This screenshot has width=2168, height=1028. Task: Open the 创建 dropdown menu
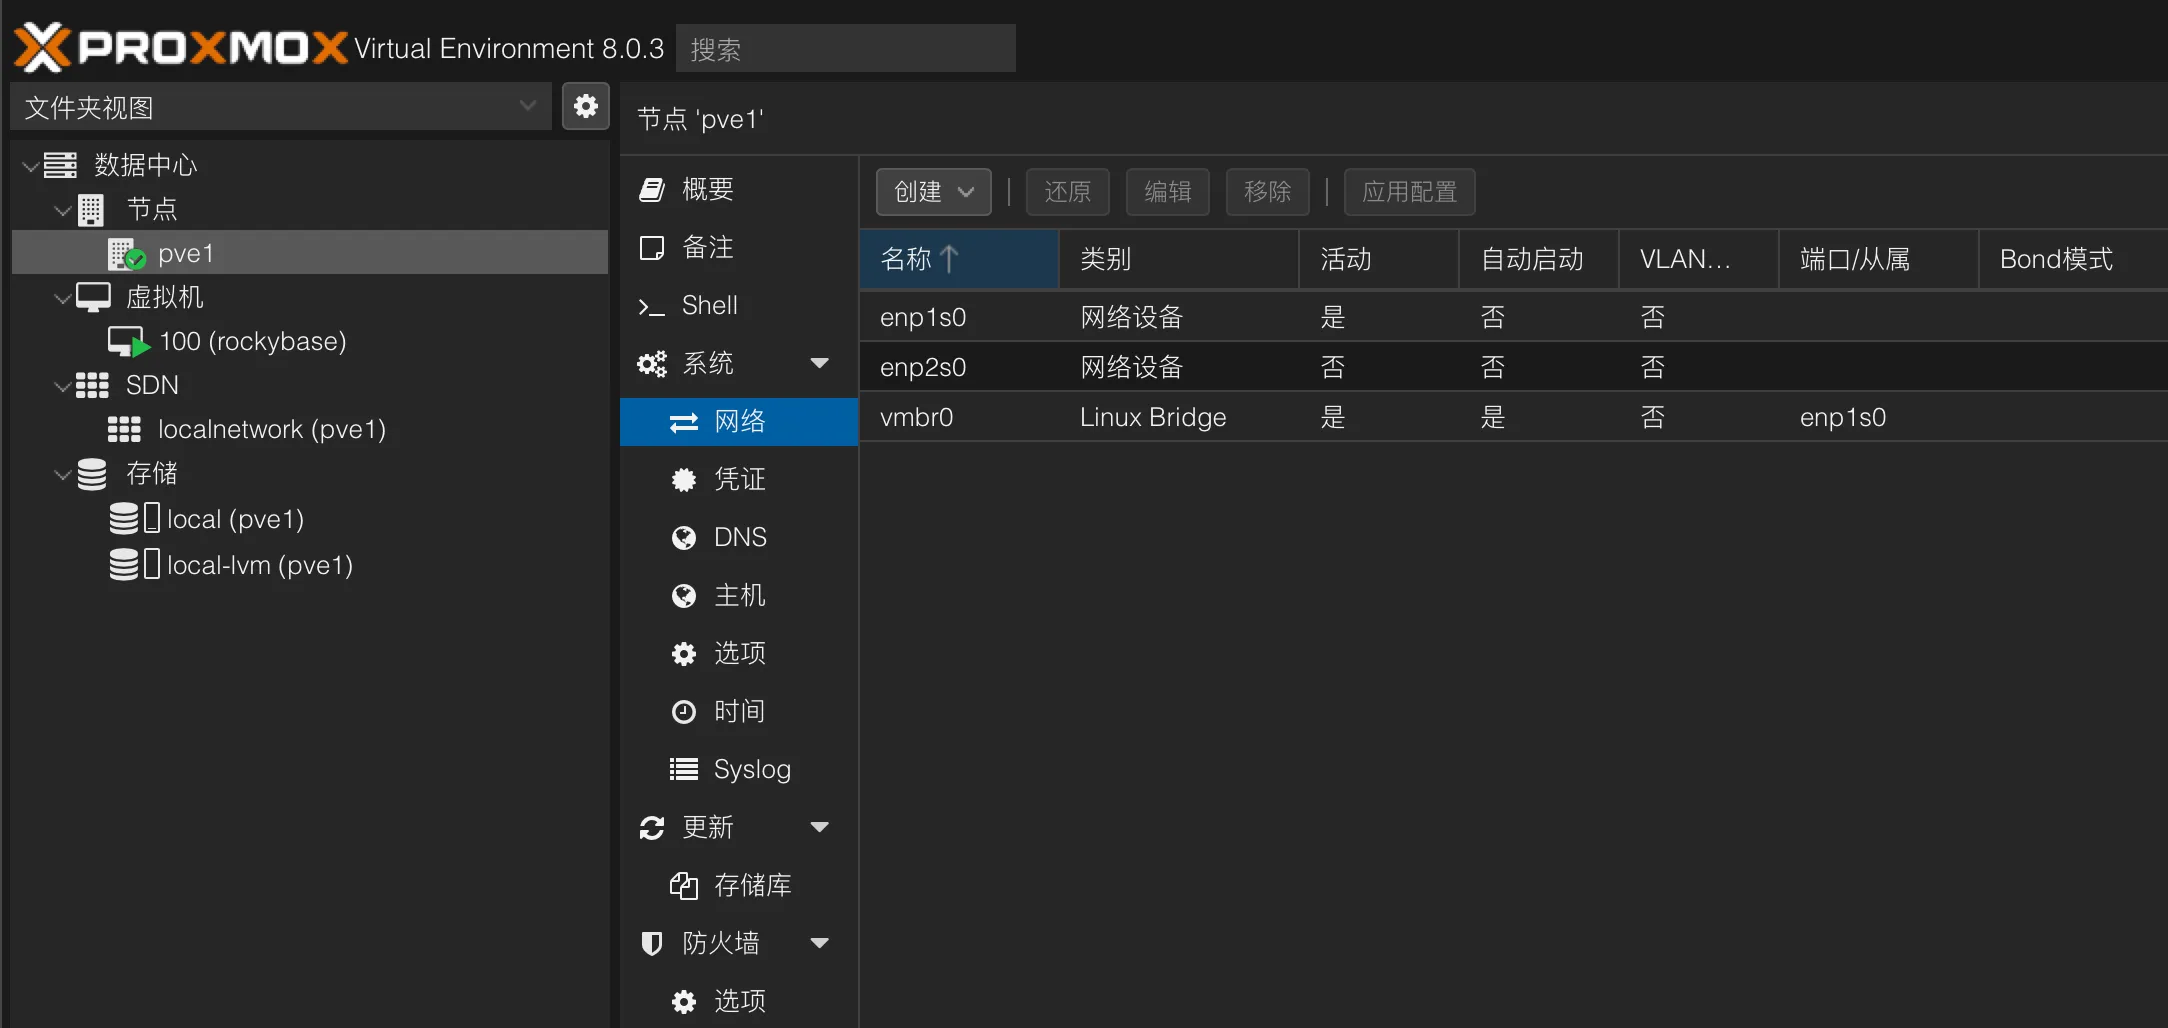point(932,191)
